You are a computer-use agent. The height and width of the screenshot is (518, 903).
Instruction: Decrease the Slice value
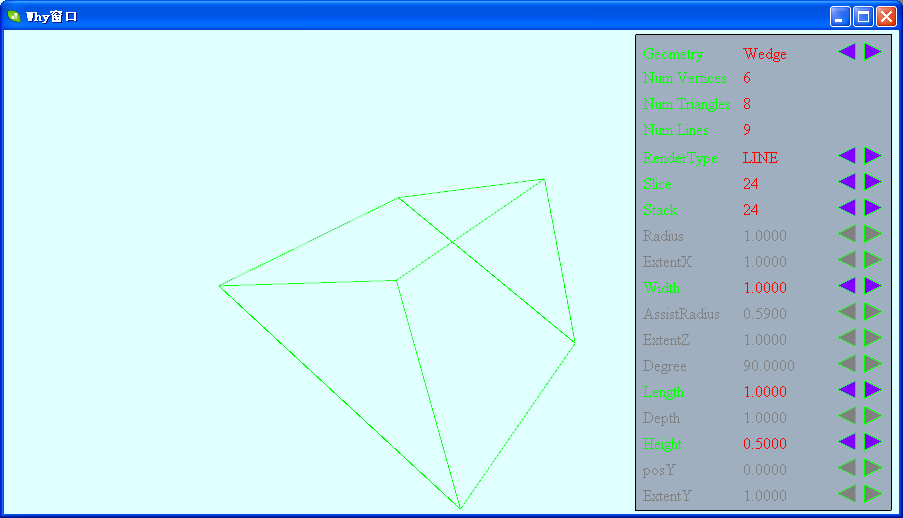tap(847, 182)
